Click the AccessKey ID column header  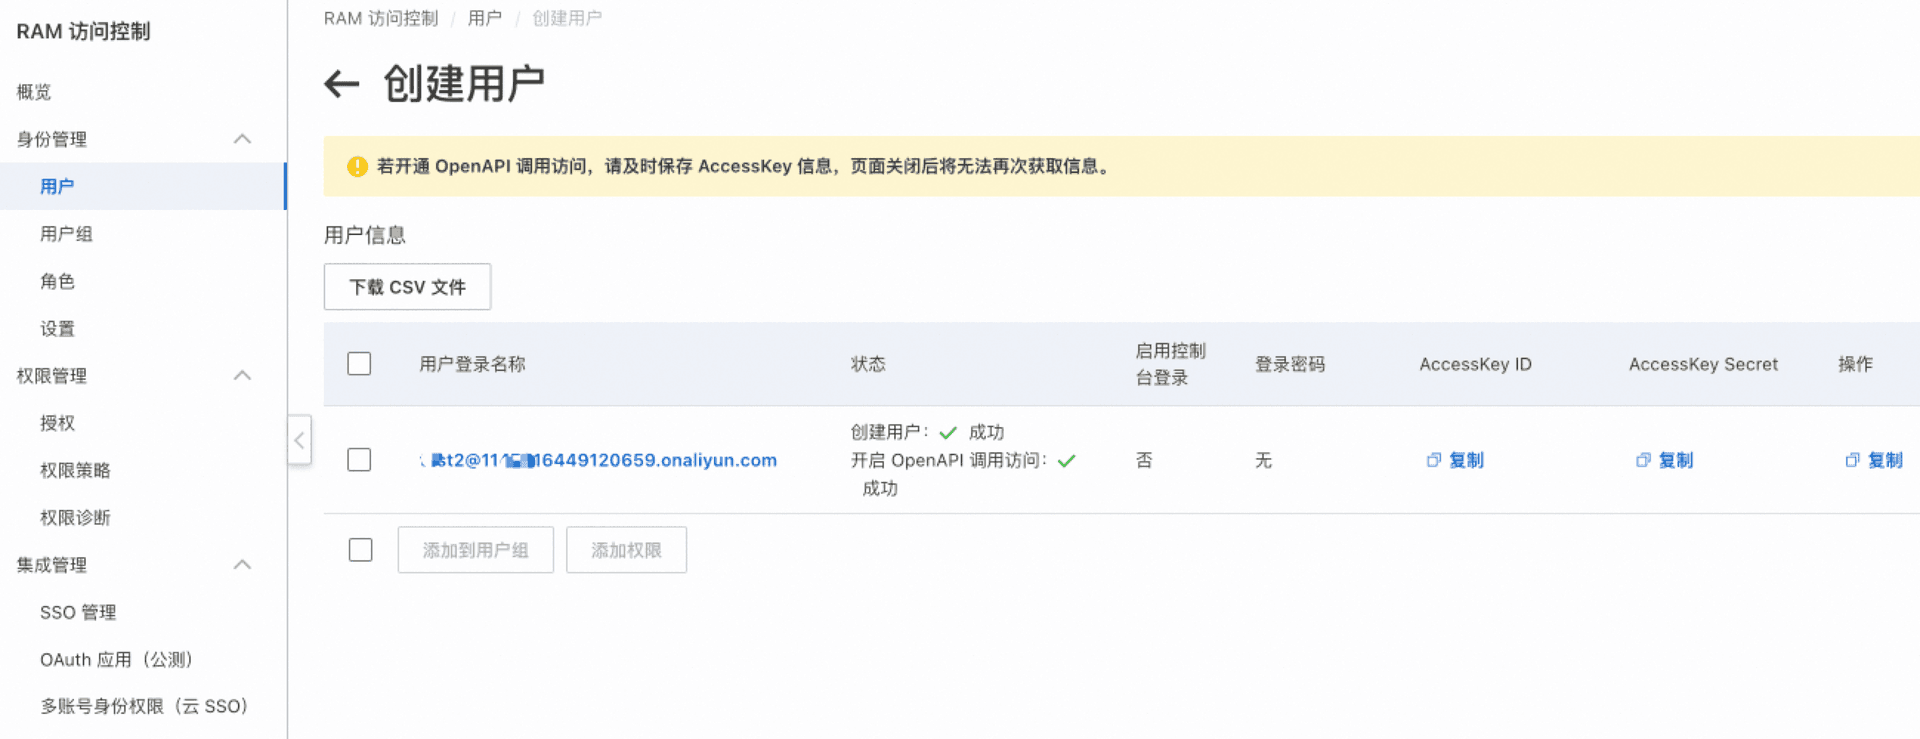[x=1475, y=364]
